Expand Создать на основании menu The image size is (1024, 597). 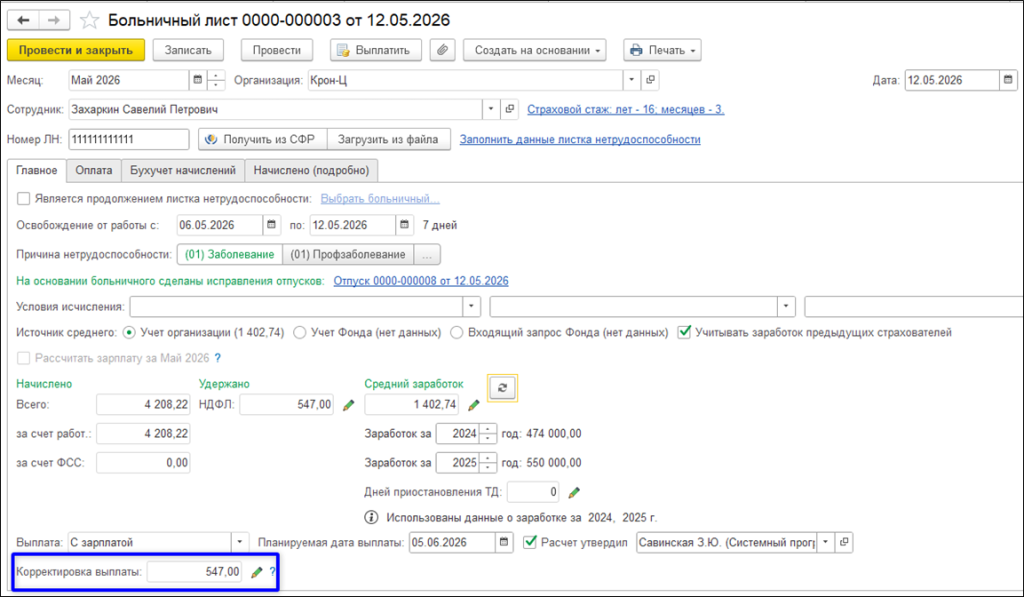tap(534, 50)
